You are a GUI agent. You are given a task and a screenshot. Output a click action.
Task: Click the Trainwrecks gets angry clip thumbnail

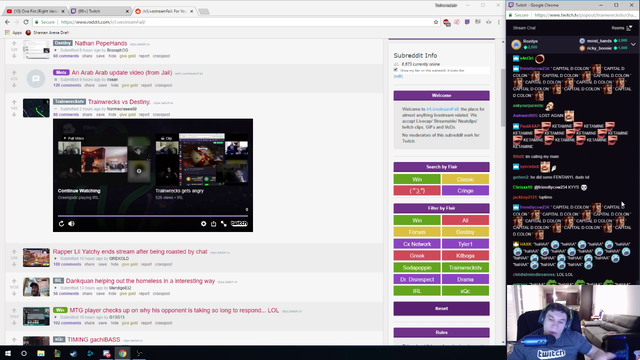(202, 160)
